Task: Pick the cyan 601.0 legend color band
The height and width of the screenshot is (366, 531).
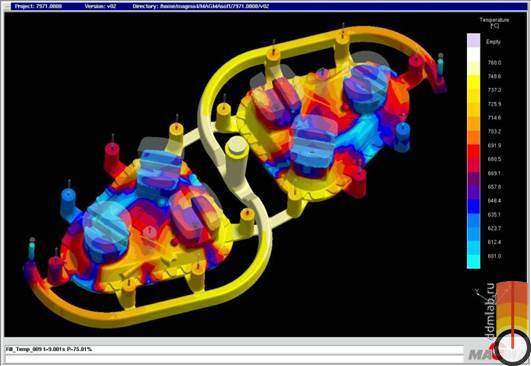Action: (473, 261)
